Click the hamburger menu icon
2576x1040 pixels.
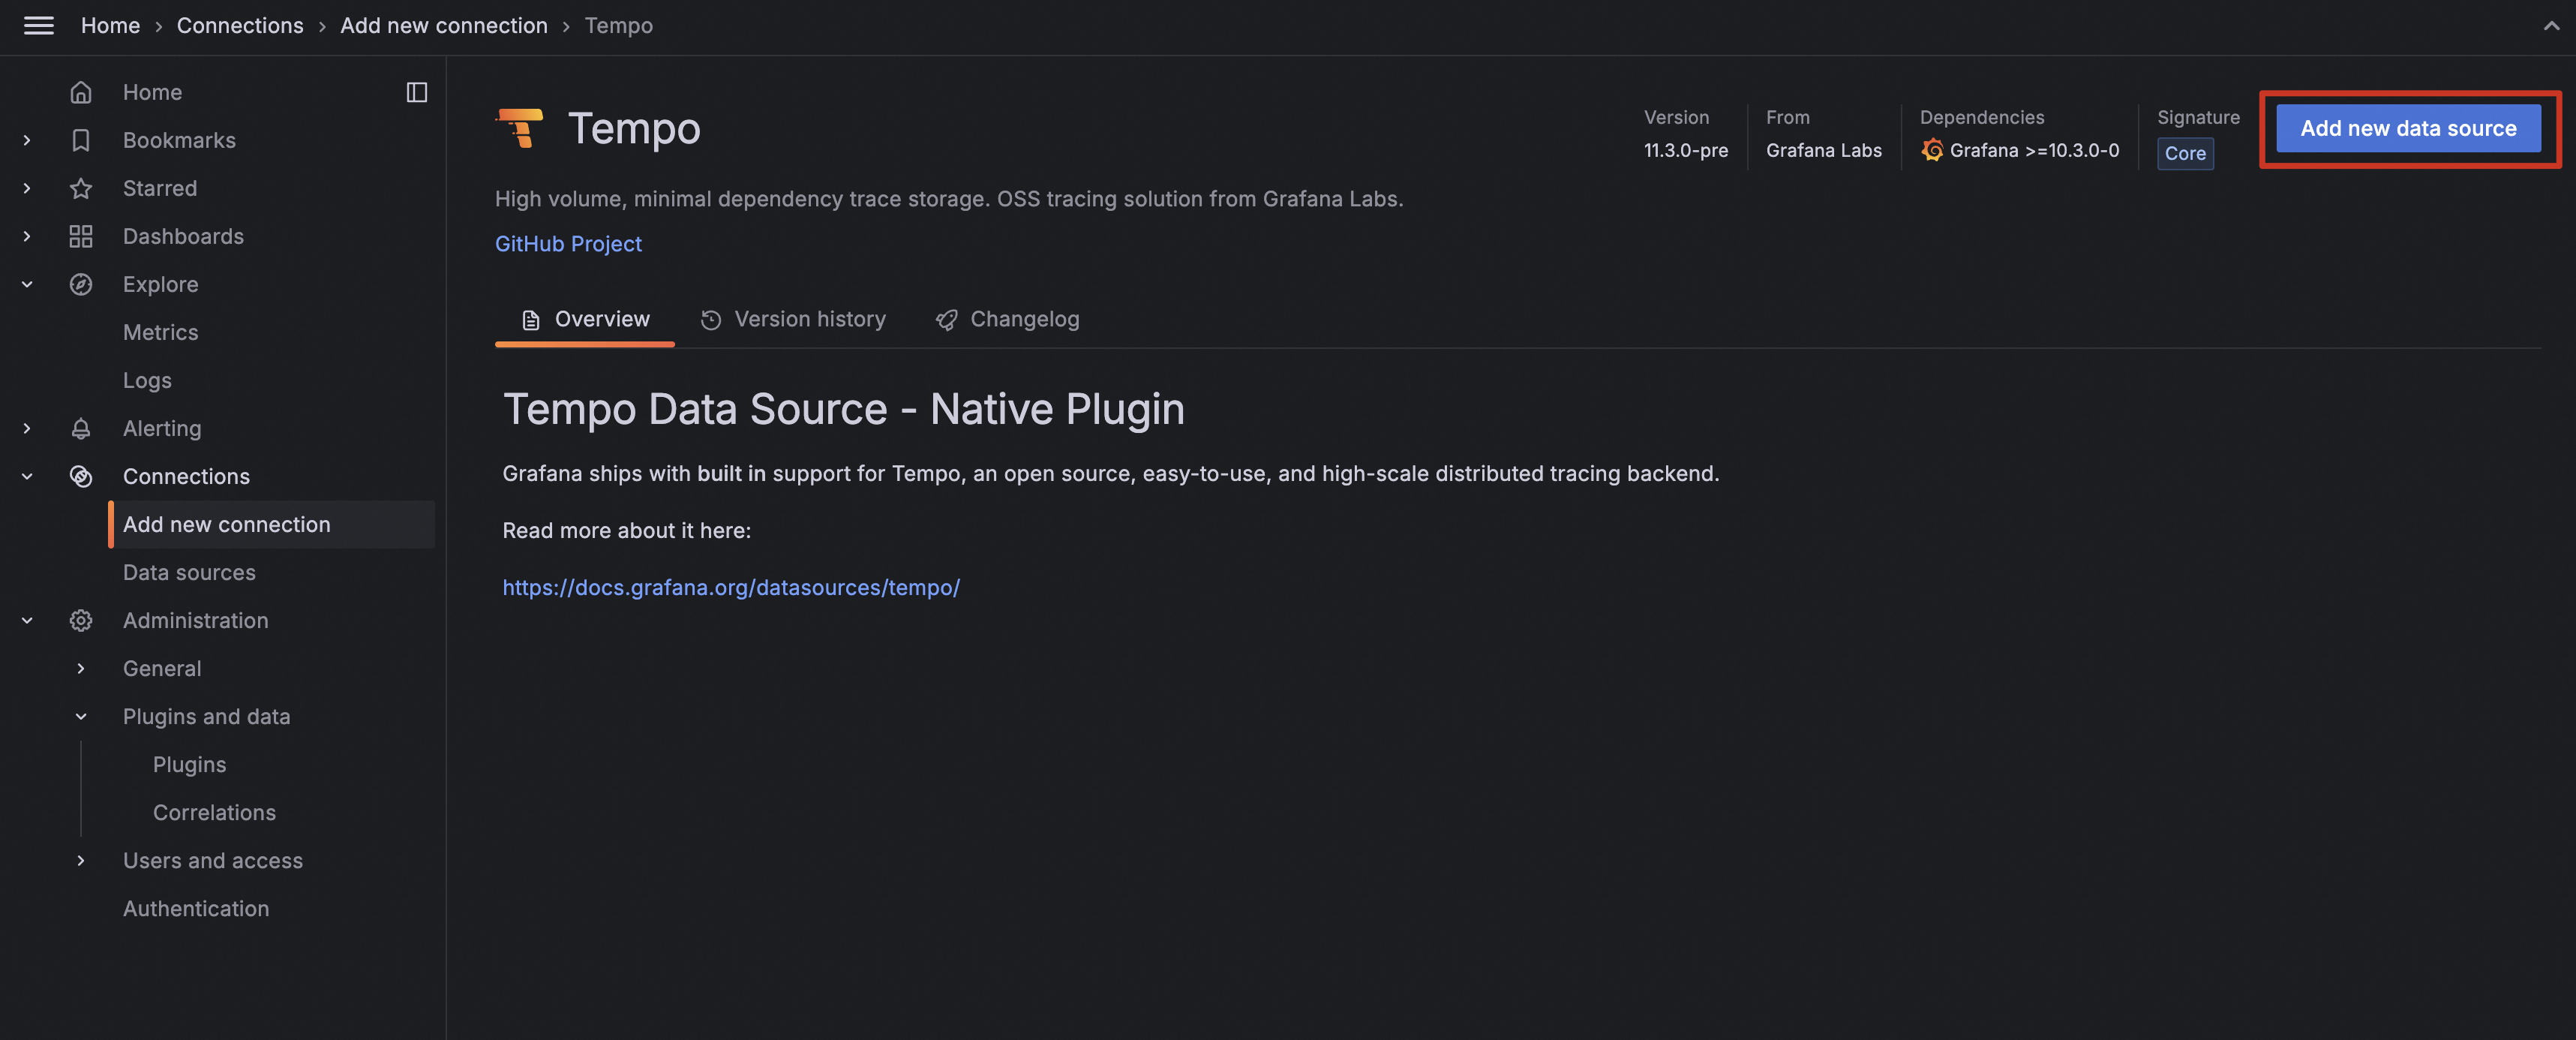(38, 26)
